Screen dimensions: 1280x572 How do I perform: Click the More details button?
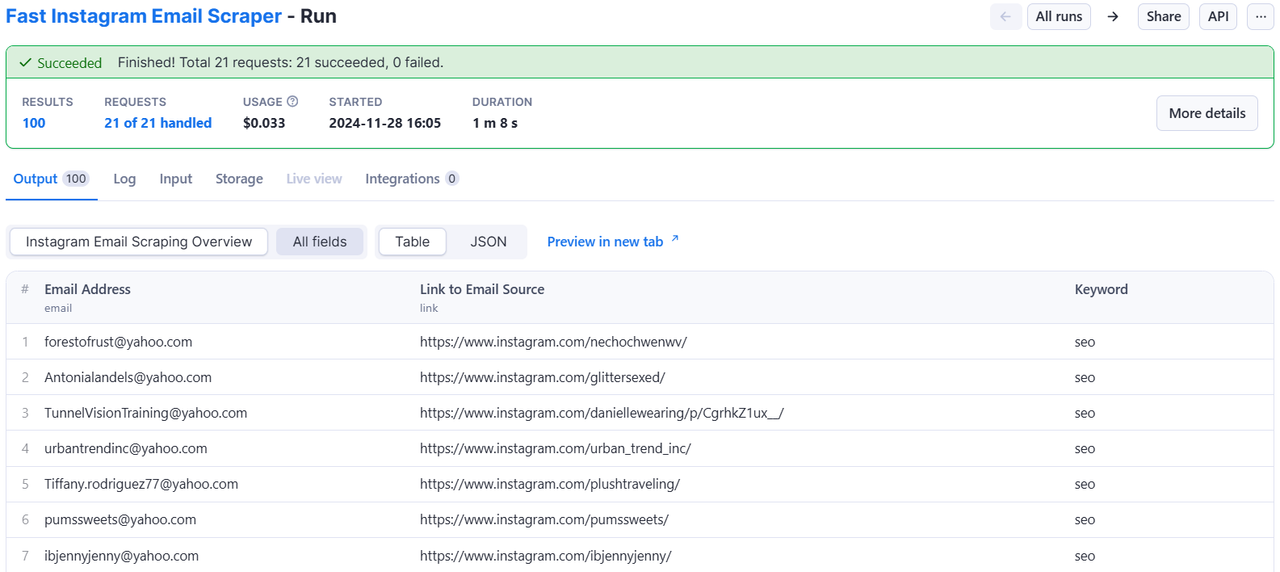1207,113
